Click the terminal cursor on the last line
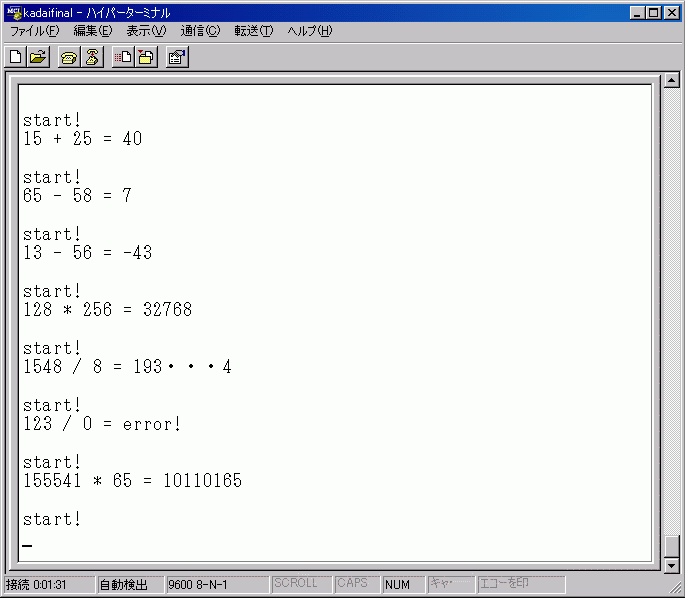 click(27, 546)
